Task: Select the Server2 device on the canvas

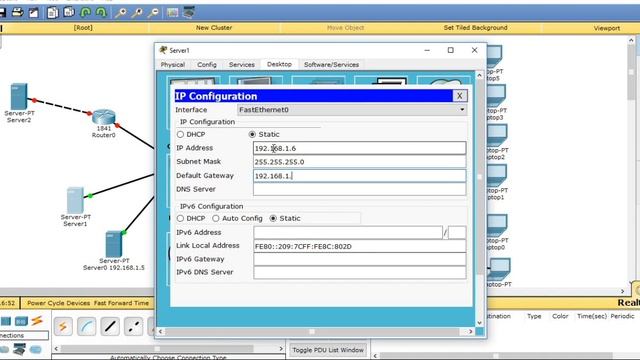Action: click(x=19, y=97)
